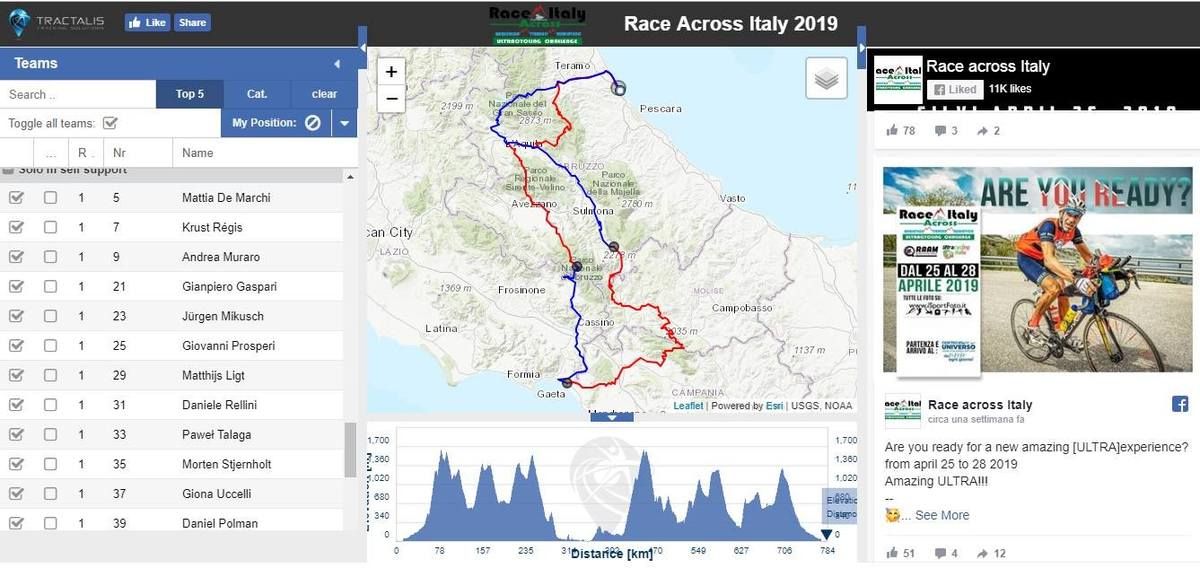
Task: Click the elevation legend box on chart
Action: [x=840, y=506]
